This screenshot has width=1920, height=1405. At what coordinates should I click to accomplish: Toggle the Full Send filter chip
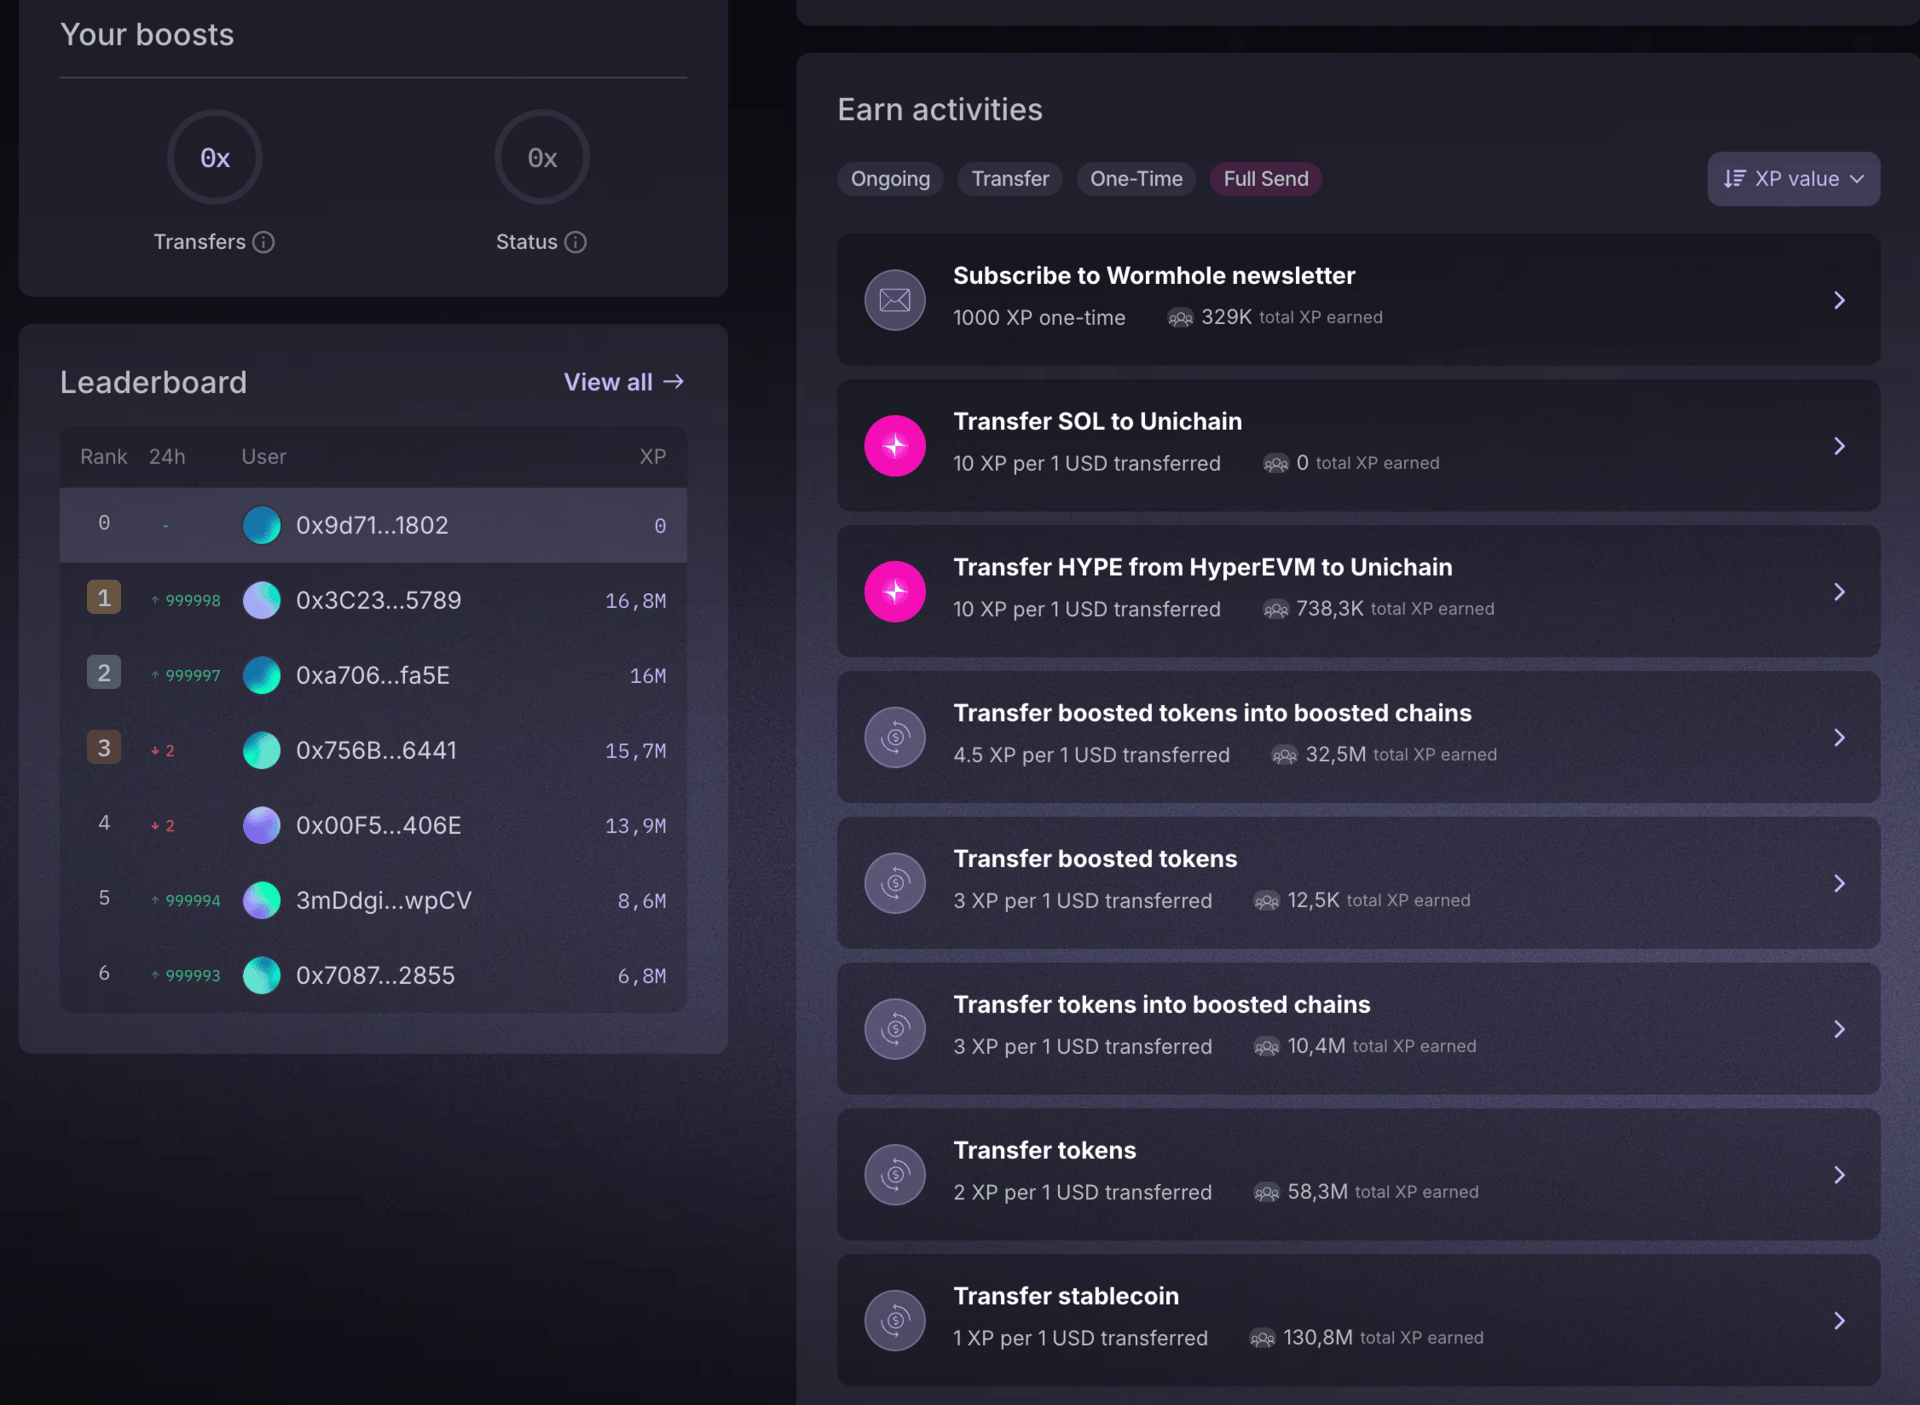[1265, 179]
